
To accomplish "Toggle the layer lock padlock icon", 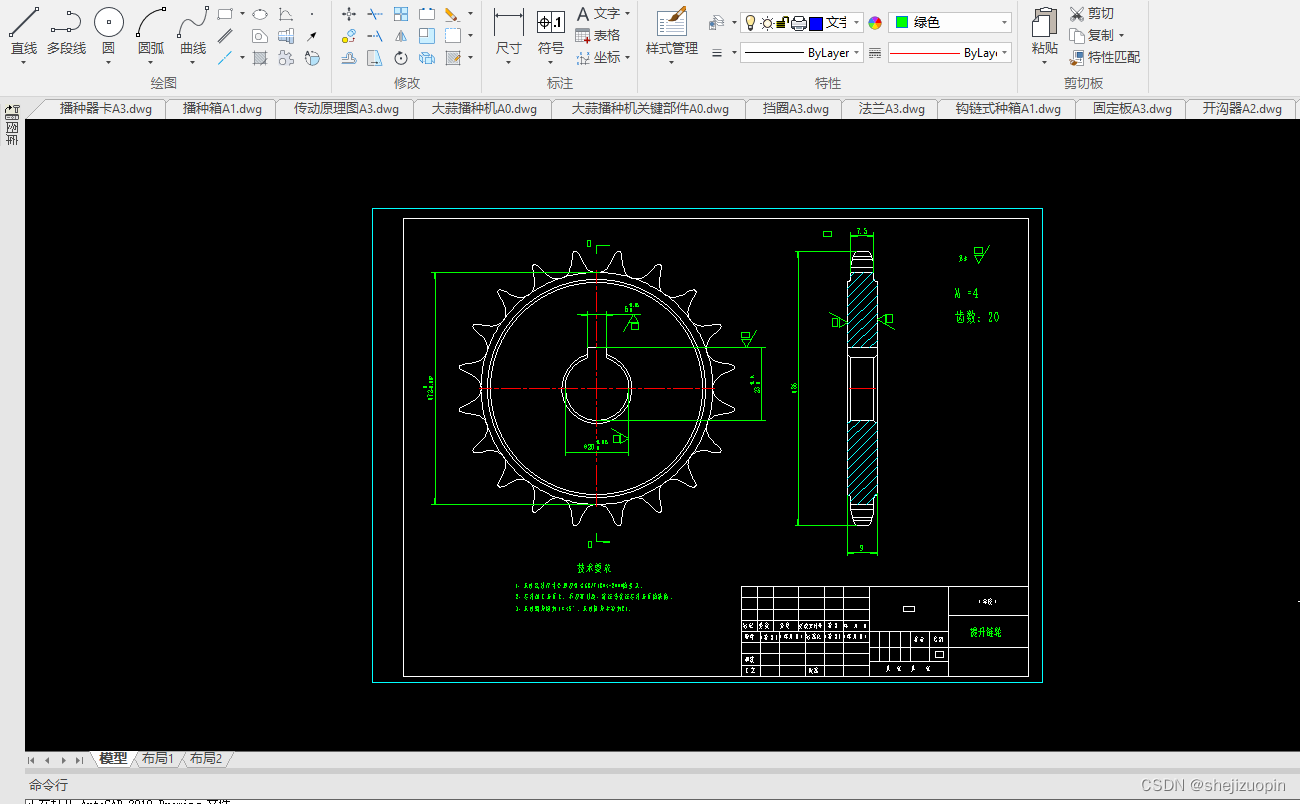I will coord(783,23).
